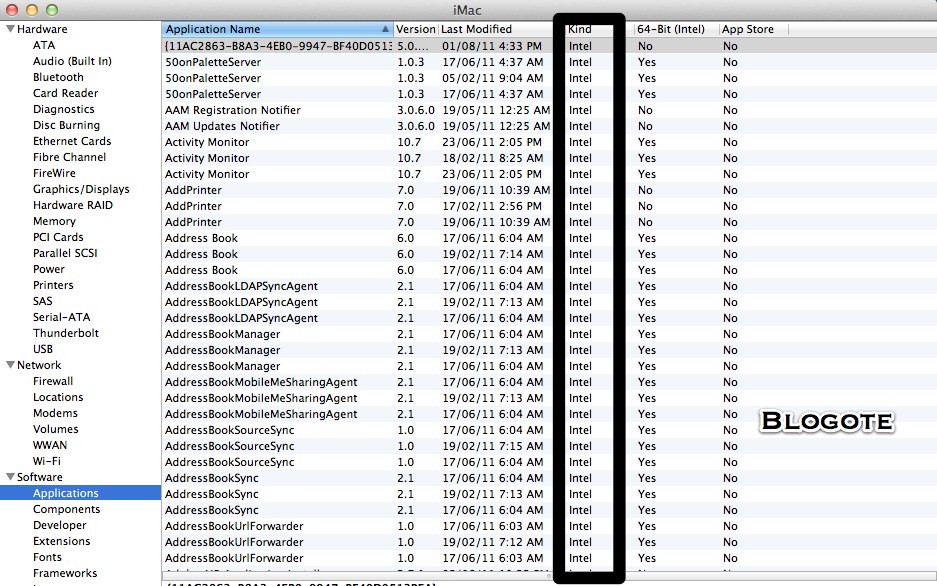The height and width of the screenshot is (586, 937).
Task: Select USB under Hardware
Action: [x=46, y=349]
